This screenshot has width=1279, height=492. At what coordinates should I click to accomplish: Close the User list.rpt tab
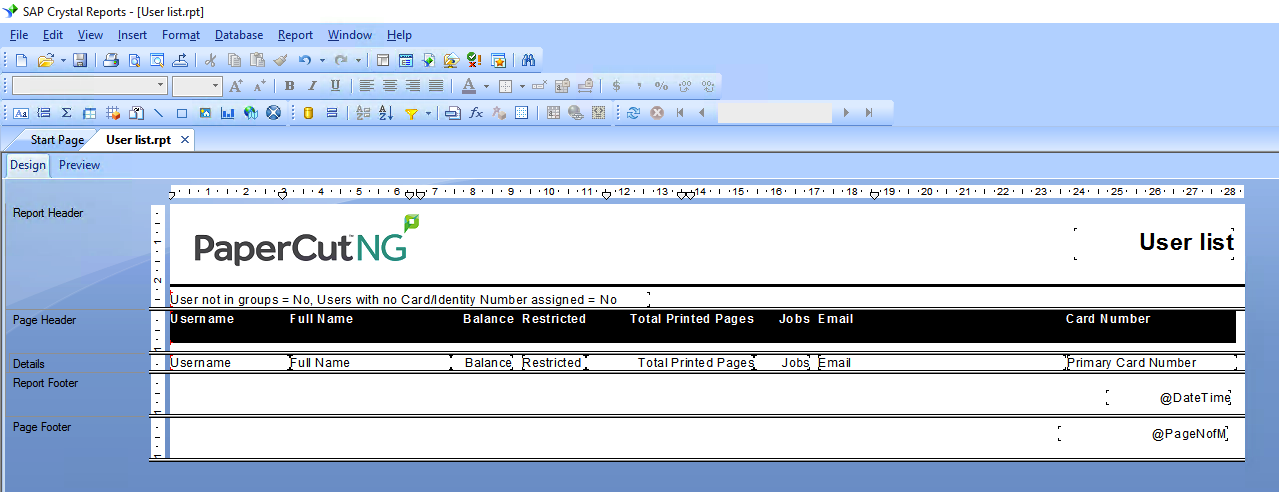point(185,140)
